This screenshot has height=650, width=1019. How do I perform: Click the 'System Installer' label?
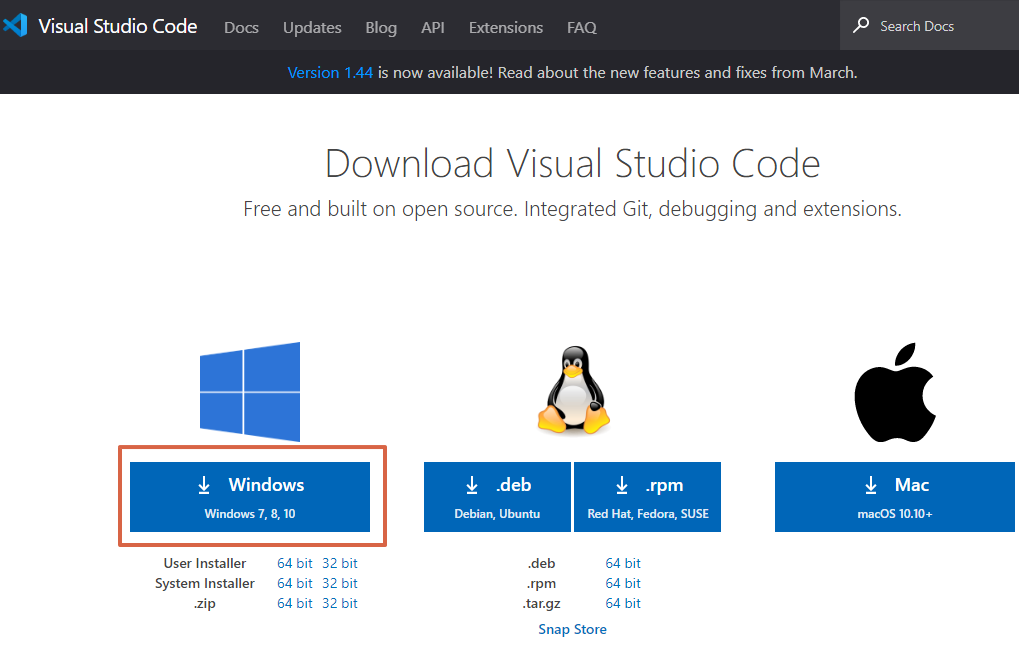tap(205, 583)
